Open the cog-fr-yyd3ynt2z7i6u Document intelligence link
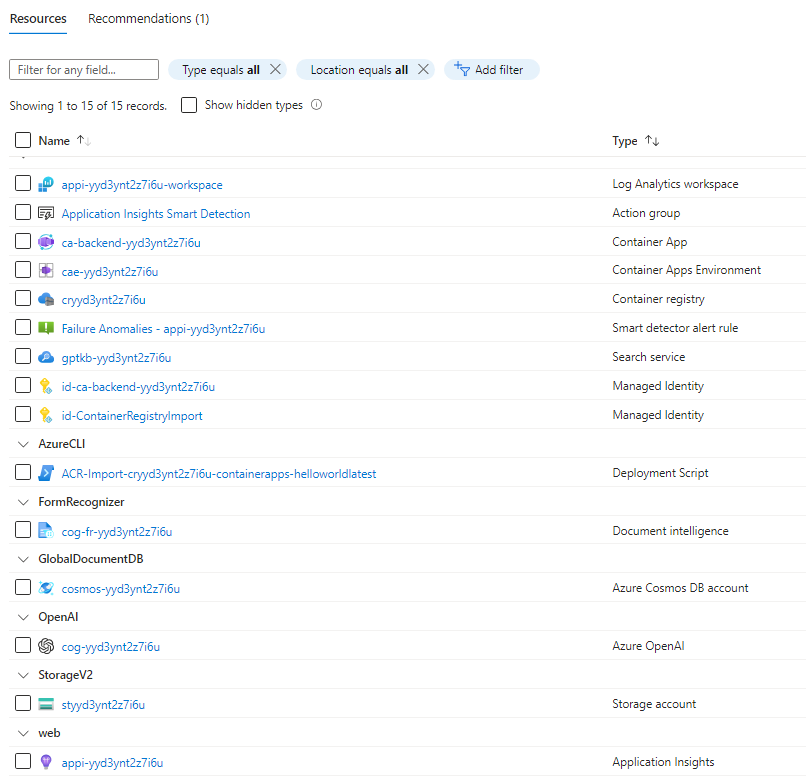 click(117, 532)
